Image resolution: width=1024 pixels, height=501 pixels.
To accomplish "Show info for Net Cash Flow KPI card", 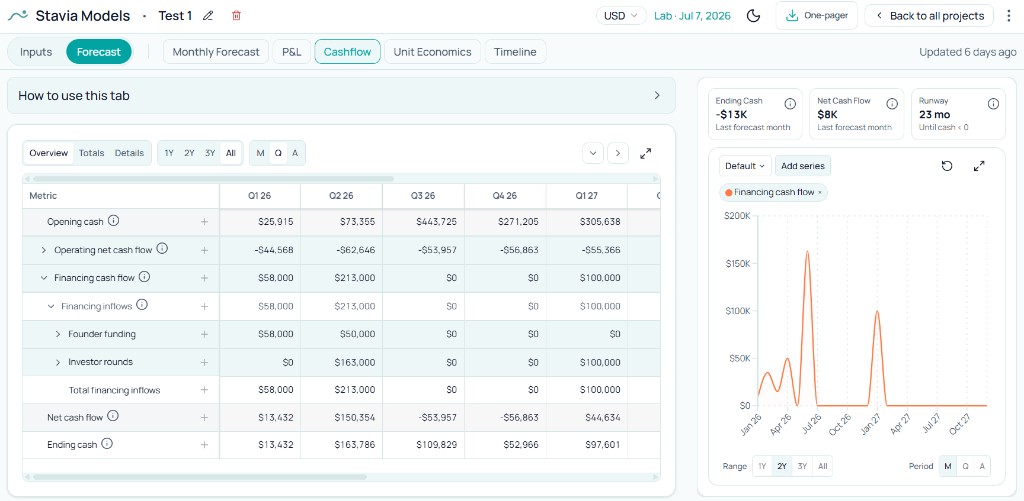I will 892,104.
